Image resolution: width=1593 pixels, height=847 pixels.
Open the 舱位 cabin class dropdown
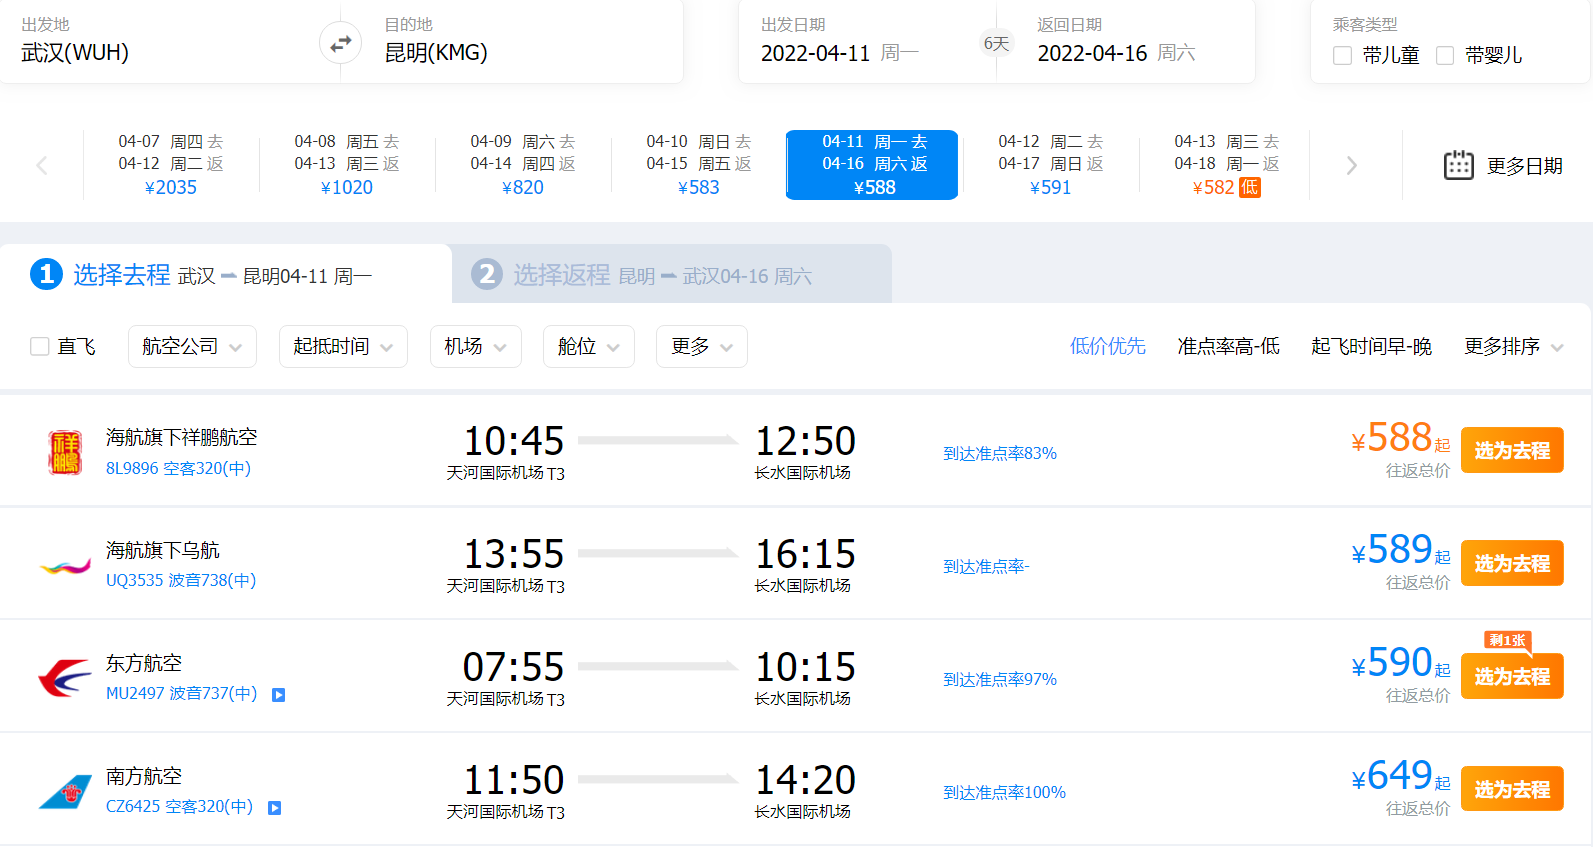[588, 346]
